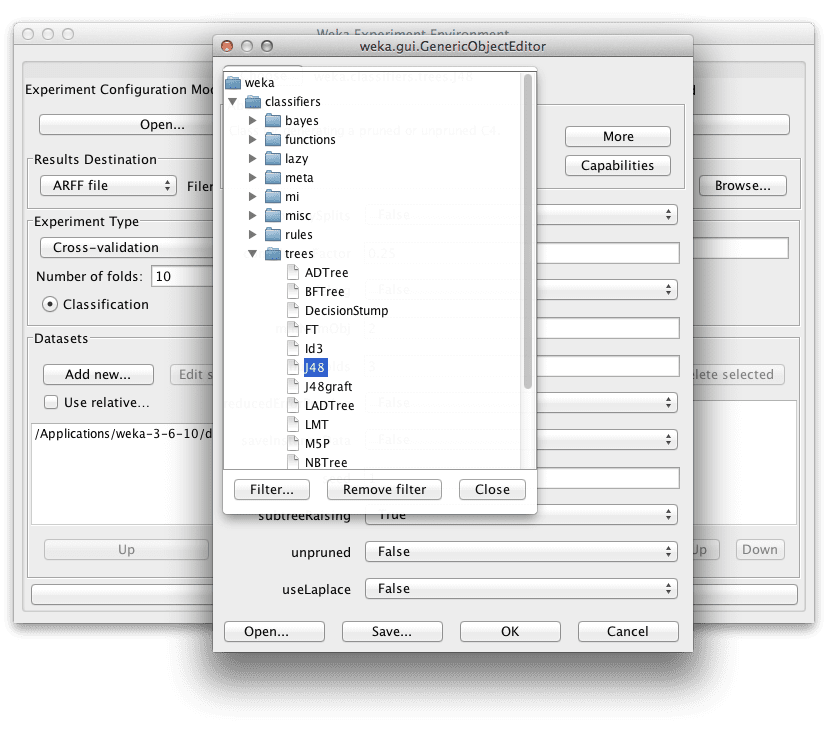
Task: Expand the meta tree node
Action: tap(252, 177)
